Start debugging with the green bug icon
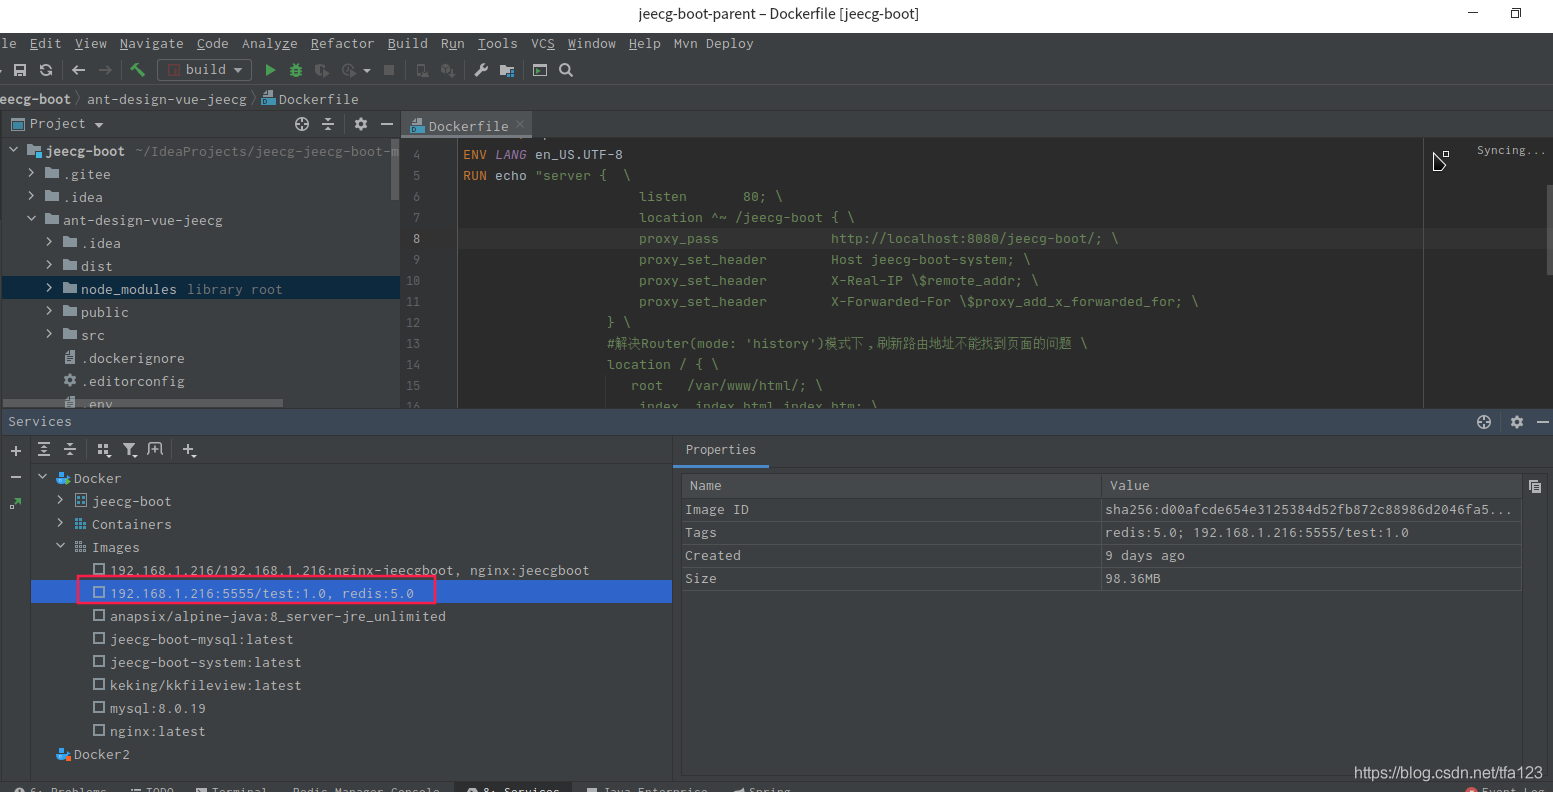Viewport: 1553px width, 792px height. (296, 70)
